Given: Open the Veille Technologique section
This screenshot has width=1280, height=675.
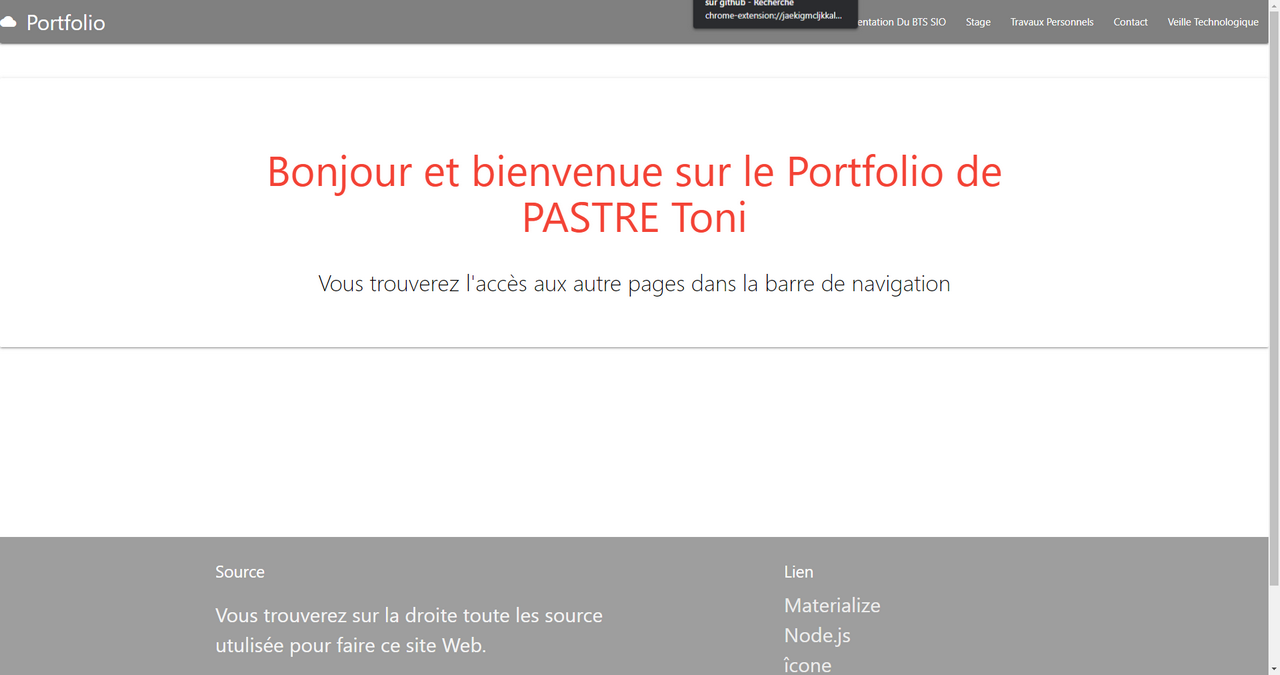Looking at the screenshot, I should [1212, 21].
